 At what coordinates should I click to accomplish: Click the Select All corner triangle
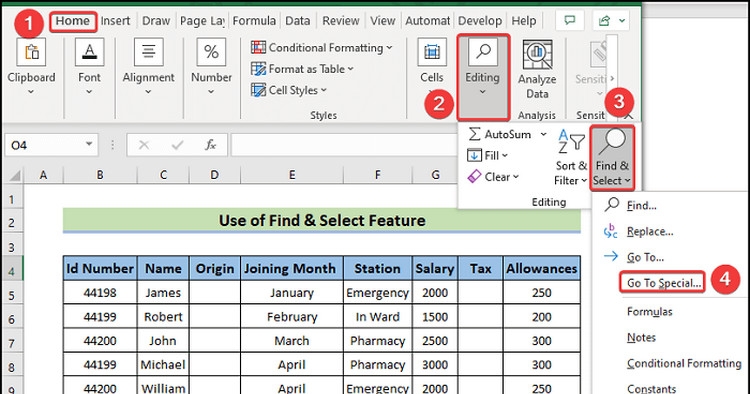tap(15, 175)
